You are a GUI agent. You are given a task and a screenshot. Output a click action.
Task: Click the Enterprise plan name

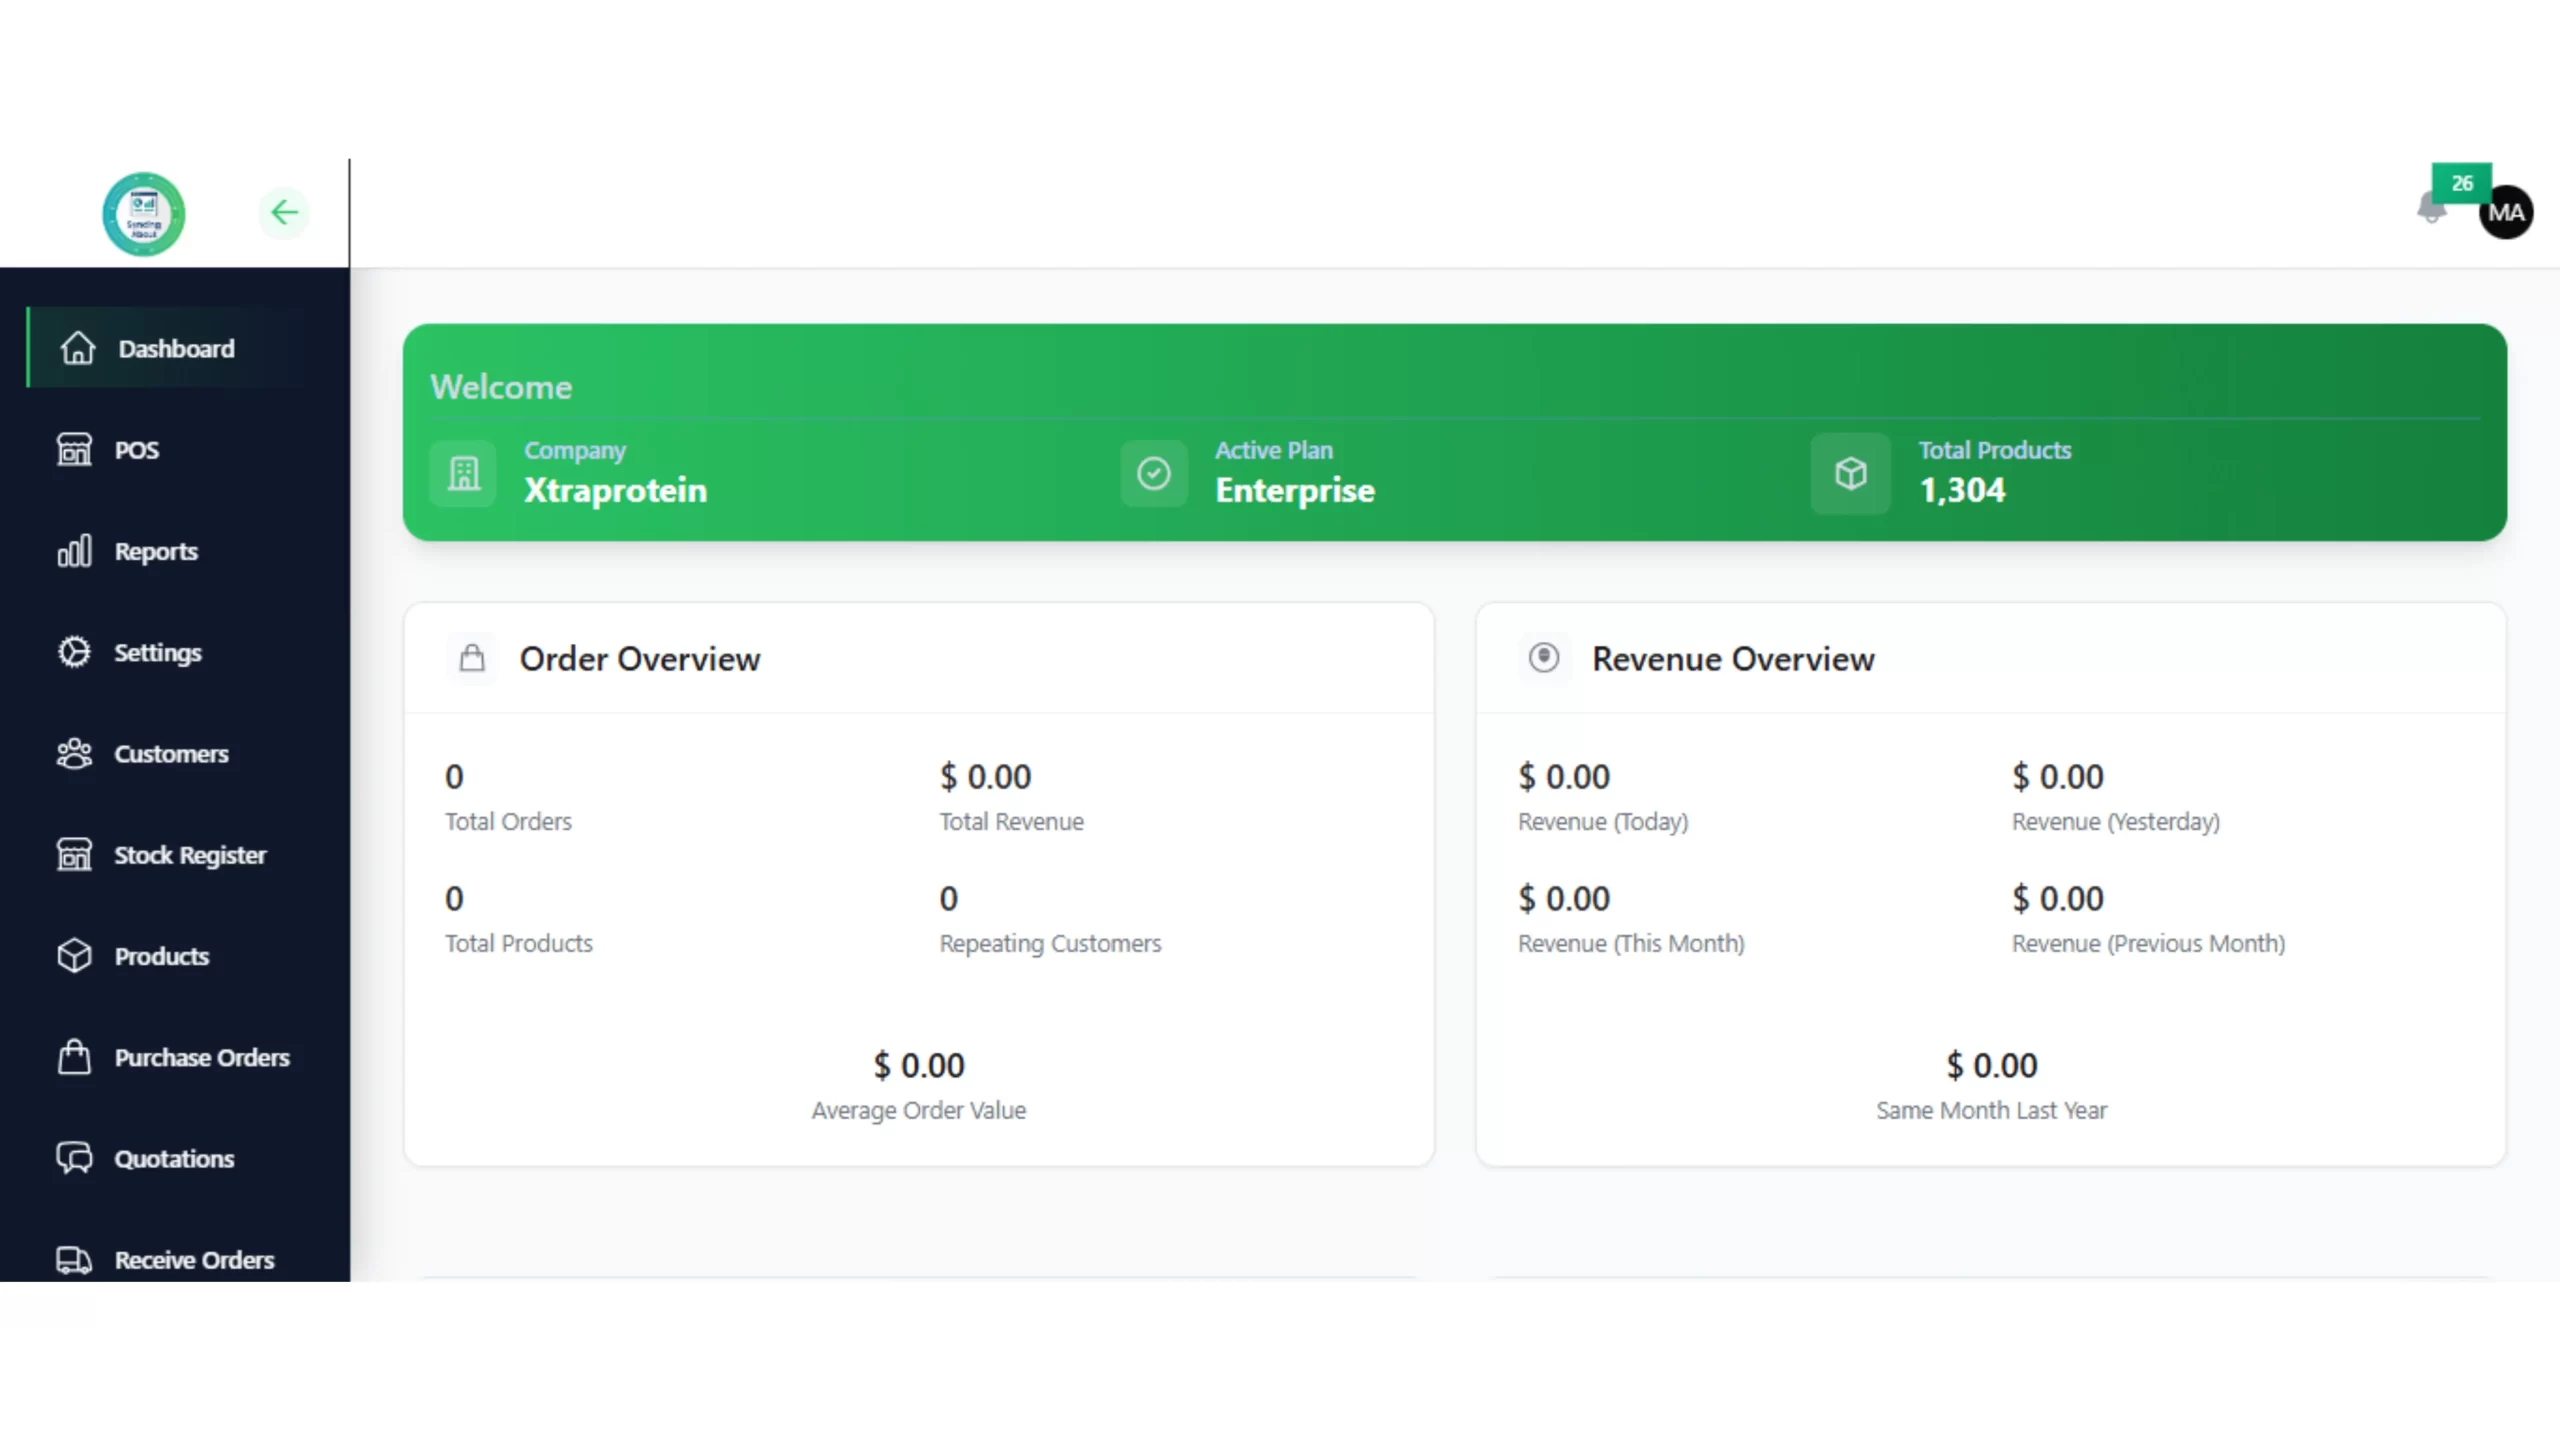(x=1295, y=491)
